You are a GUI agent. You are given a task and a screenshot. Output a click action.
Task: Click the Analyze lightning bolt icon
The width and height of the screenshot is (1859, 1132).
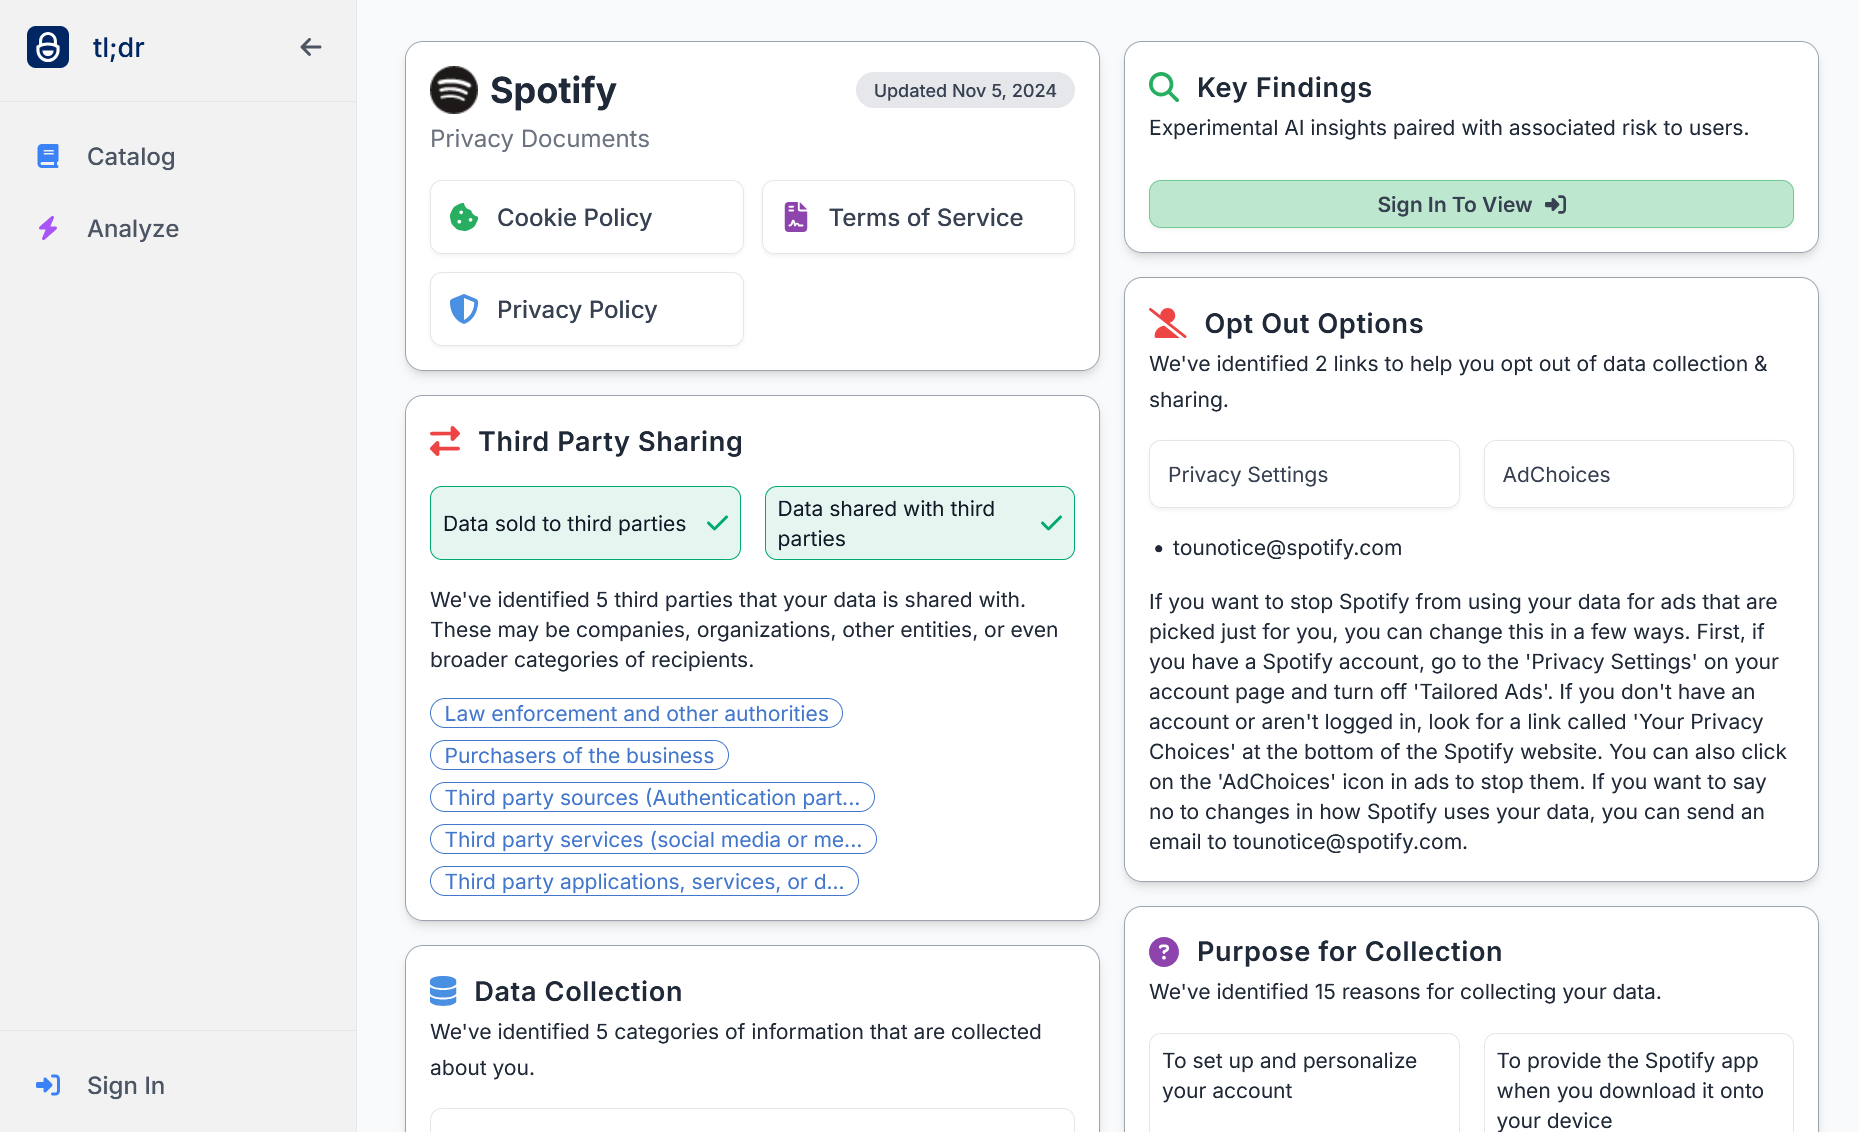pyautogui.click(x=48, y=228)
